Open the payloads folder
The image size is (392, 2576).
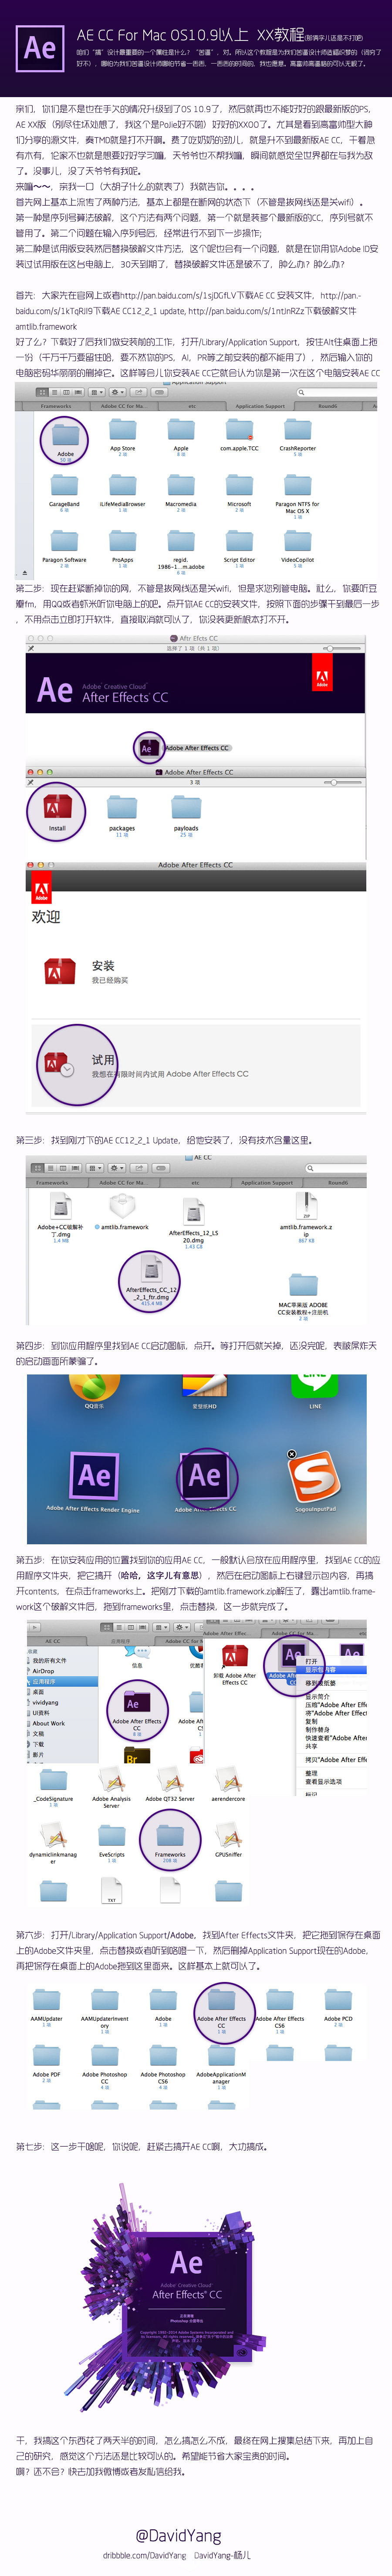(x=186, y=813)
